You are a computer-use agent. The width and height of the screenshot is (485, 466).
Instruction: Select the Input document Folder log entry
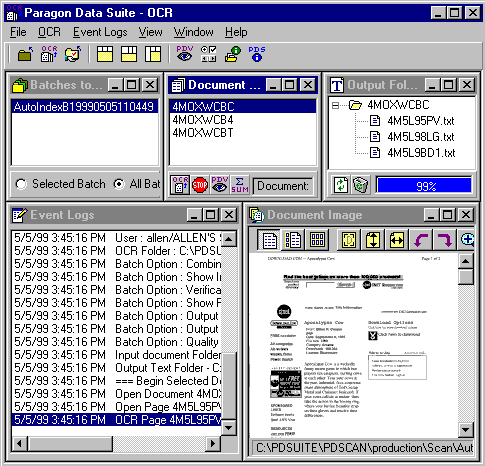[117, 355]
